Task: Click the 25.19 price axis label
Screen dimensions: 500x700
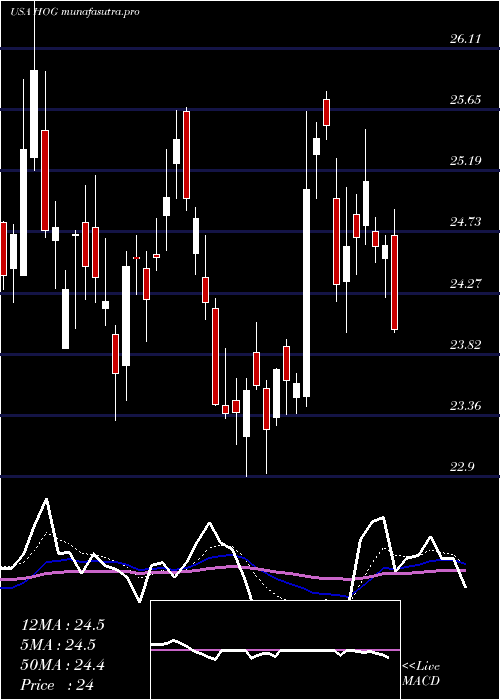Action: click(x=465, y=160)
